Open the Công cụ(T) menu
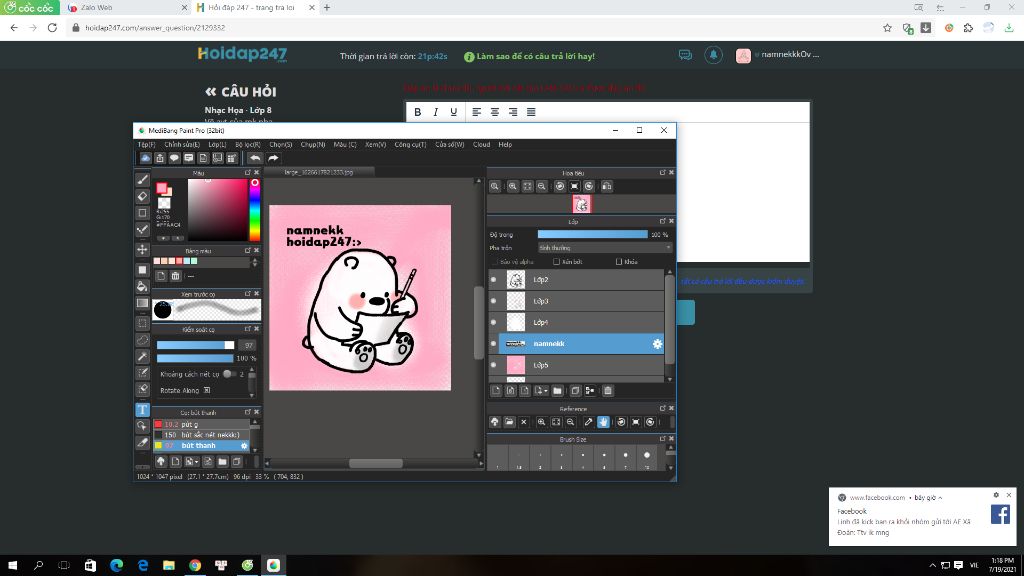 (x=410, y=144)
